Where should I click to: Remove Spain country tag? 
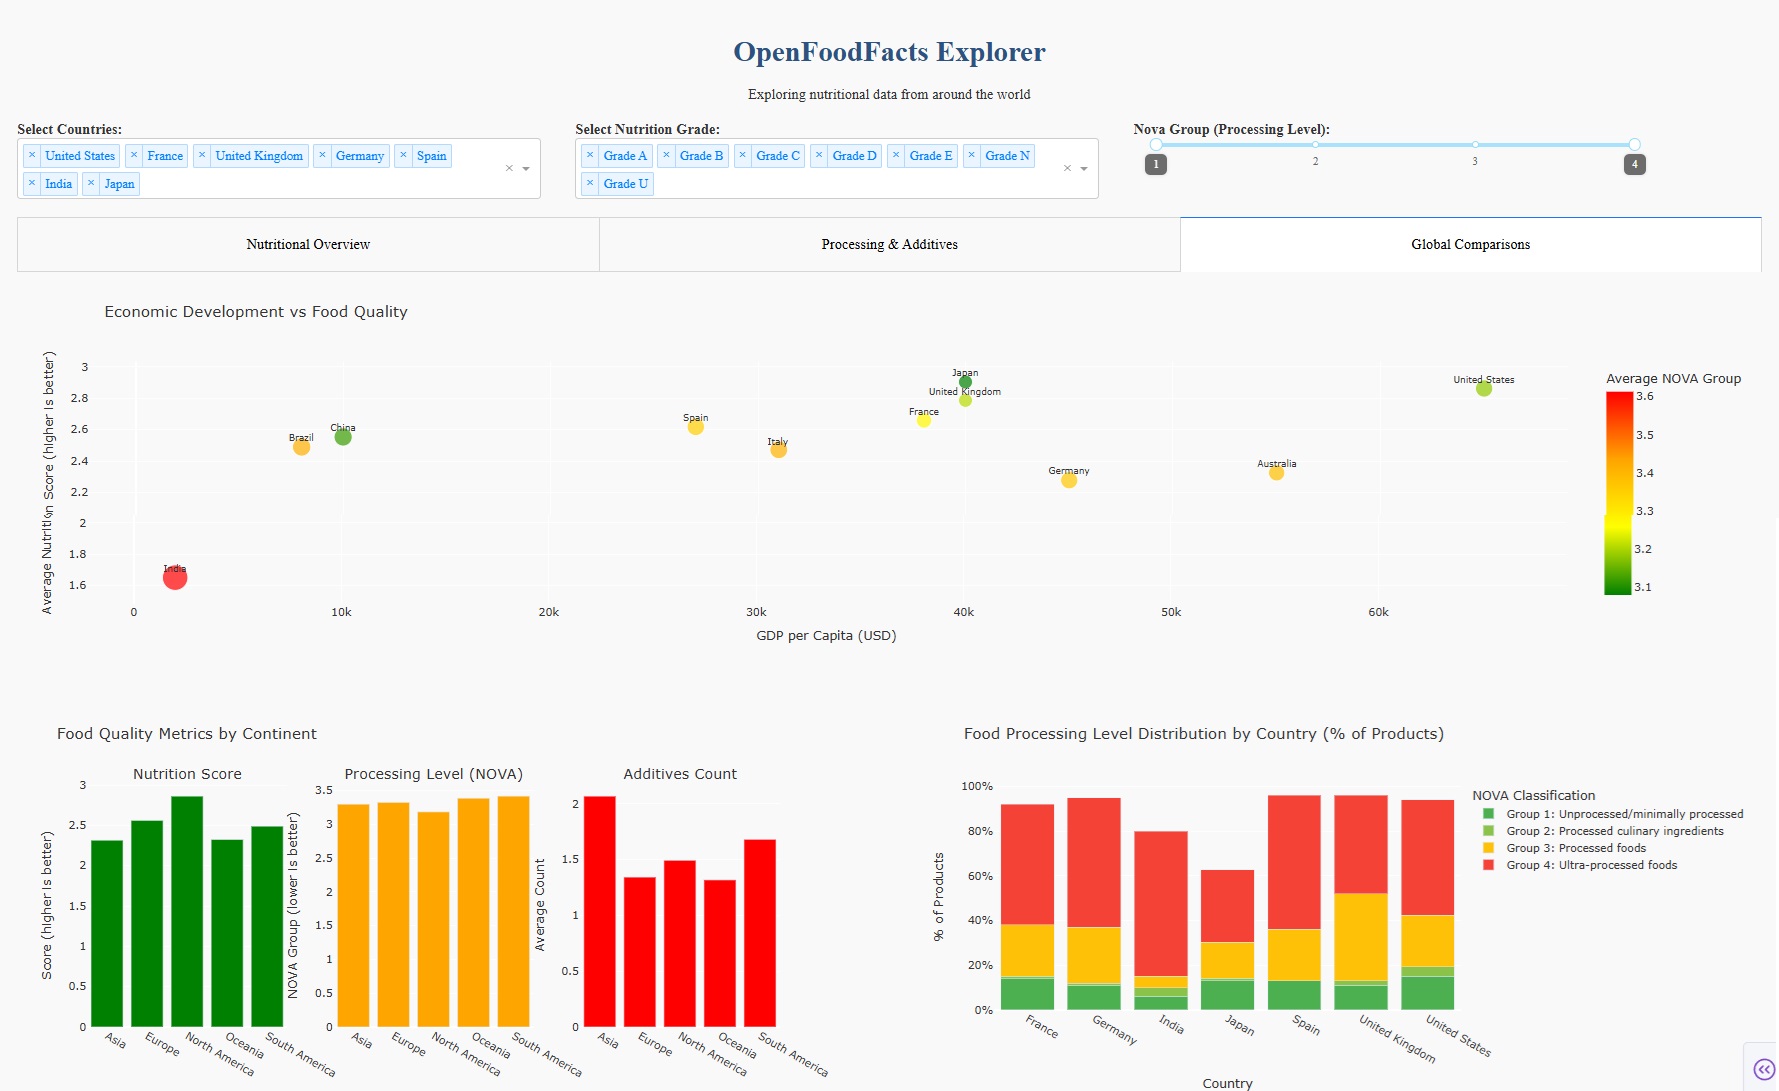(x=403, y=156)
